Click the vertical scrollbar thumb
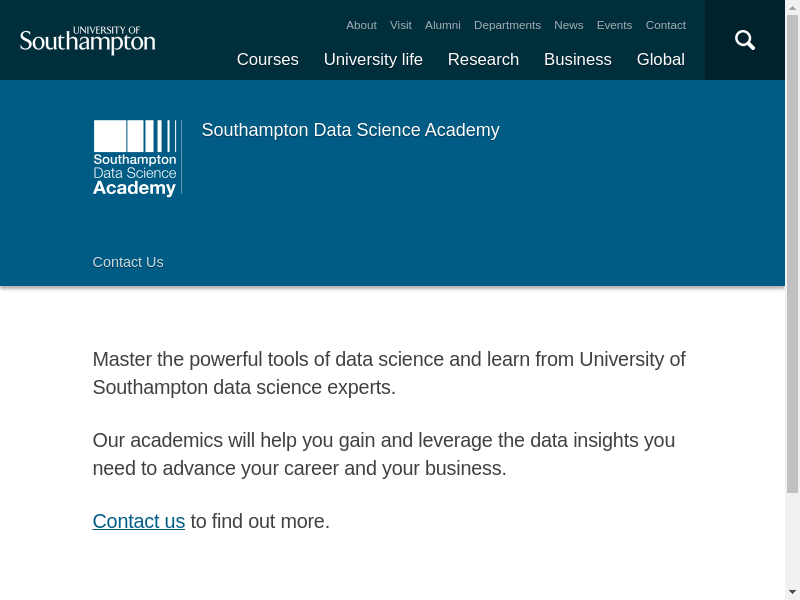Image resolution: width=800 pixels, height=600 pixels. (792, 250)
